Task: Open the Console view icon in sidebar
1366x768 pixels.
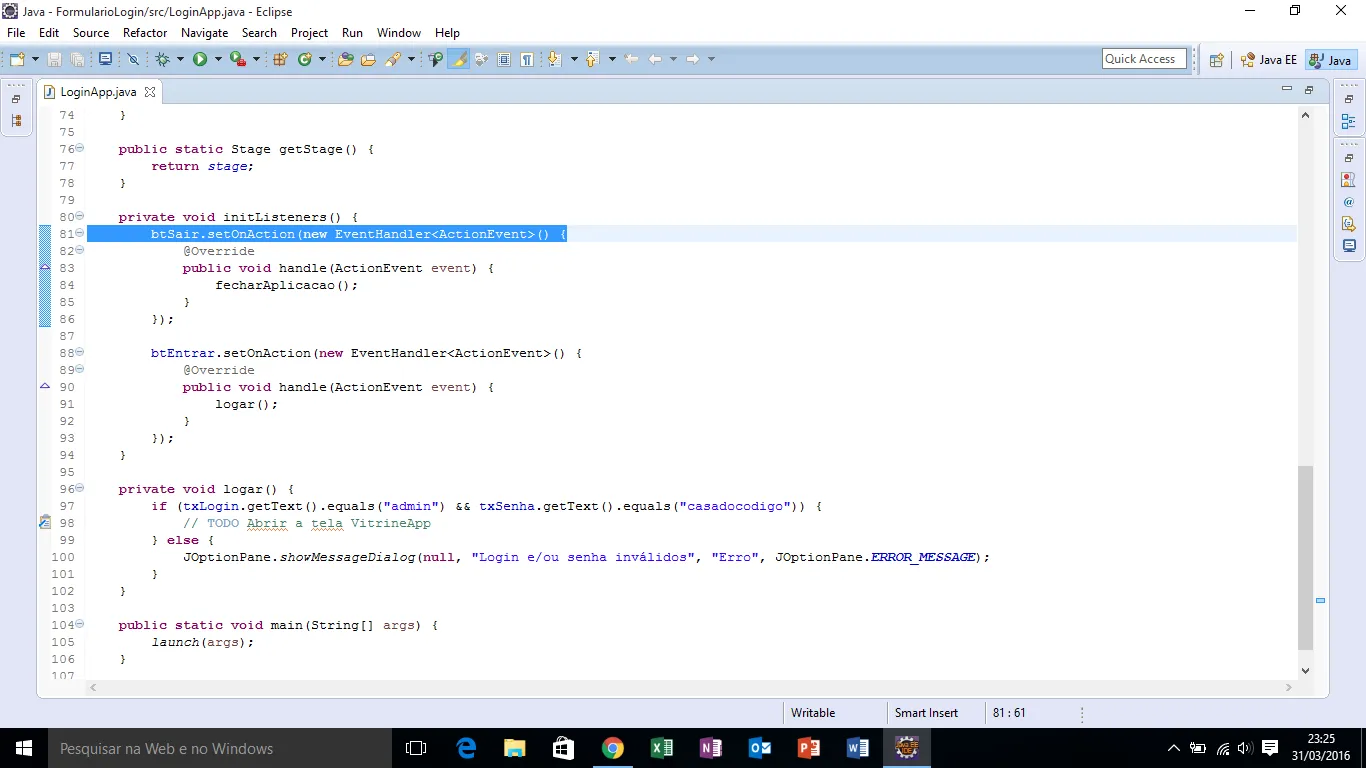Action: pyautogui.click(x=1348, y=246)
